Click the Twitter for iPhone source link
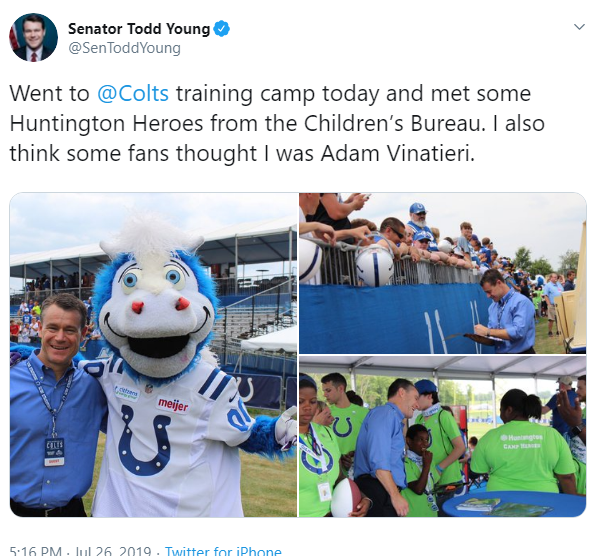This screenshot has width=595, height=556. click(223, 551)
